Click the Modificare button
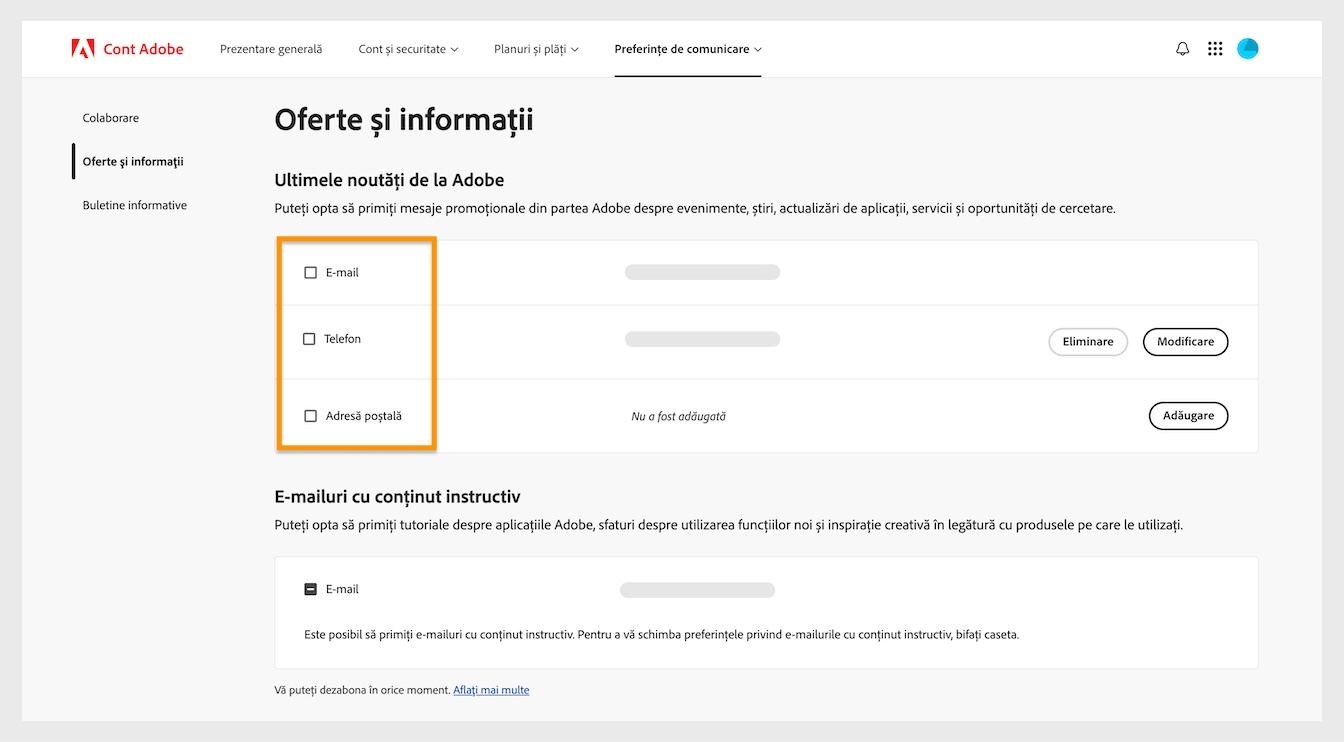This screenshot has width=1344, height=742. (x=1185, y=341)
